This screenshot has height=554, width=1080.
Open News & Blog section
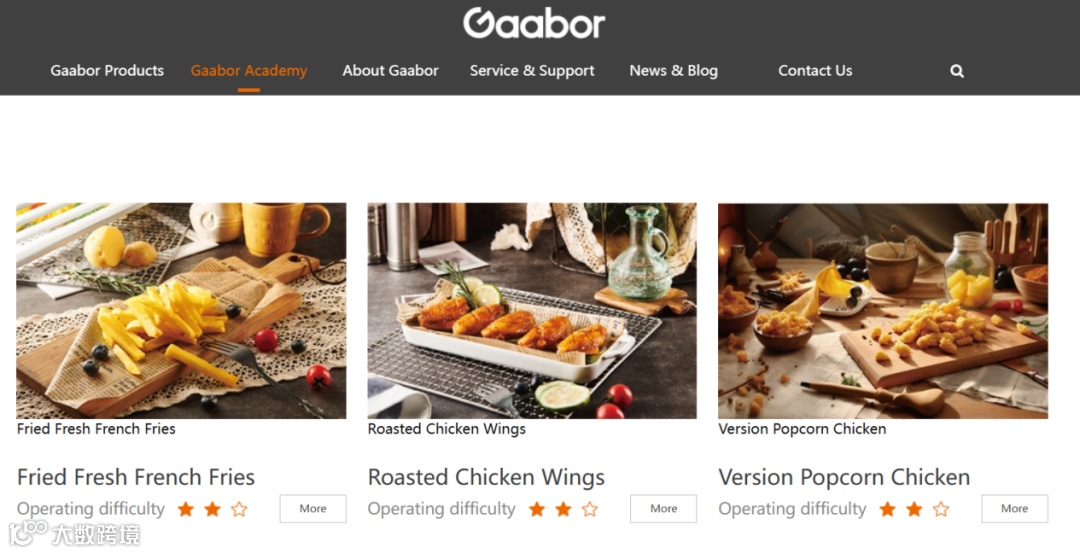(x=674, y=70)
